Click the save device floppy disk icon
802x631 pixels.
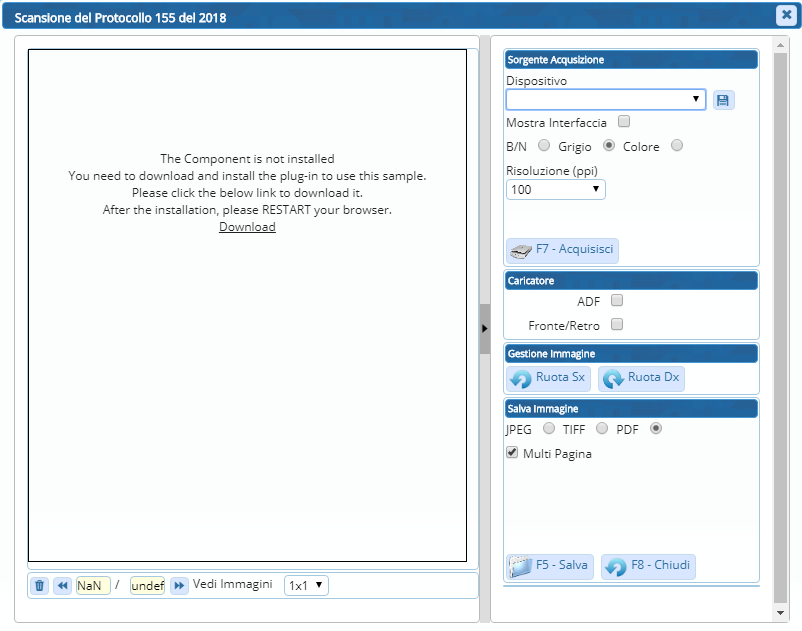(723, 100)
